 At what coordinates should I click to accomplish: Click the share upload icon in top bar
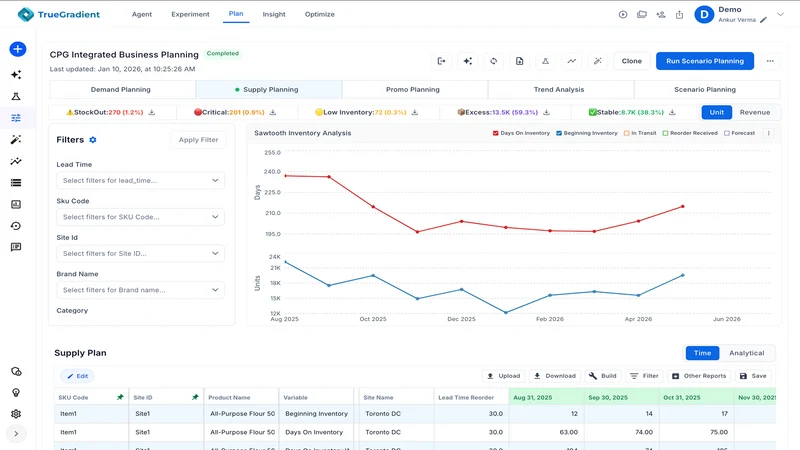pyautogui.click(x=680, y=14)
